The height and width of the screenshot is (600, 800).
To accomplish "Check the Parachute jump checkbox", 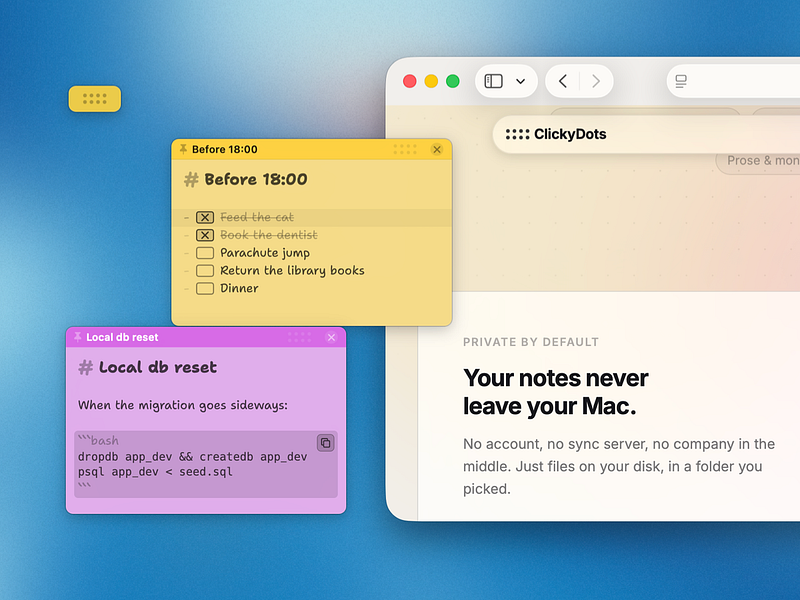I will point(205,253).
